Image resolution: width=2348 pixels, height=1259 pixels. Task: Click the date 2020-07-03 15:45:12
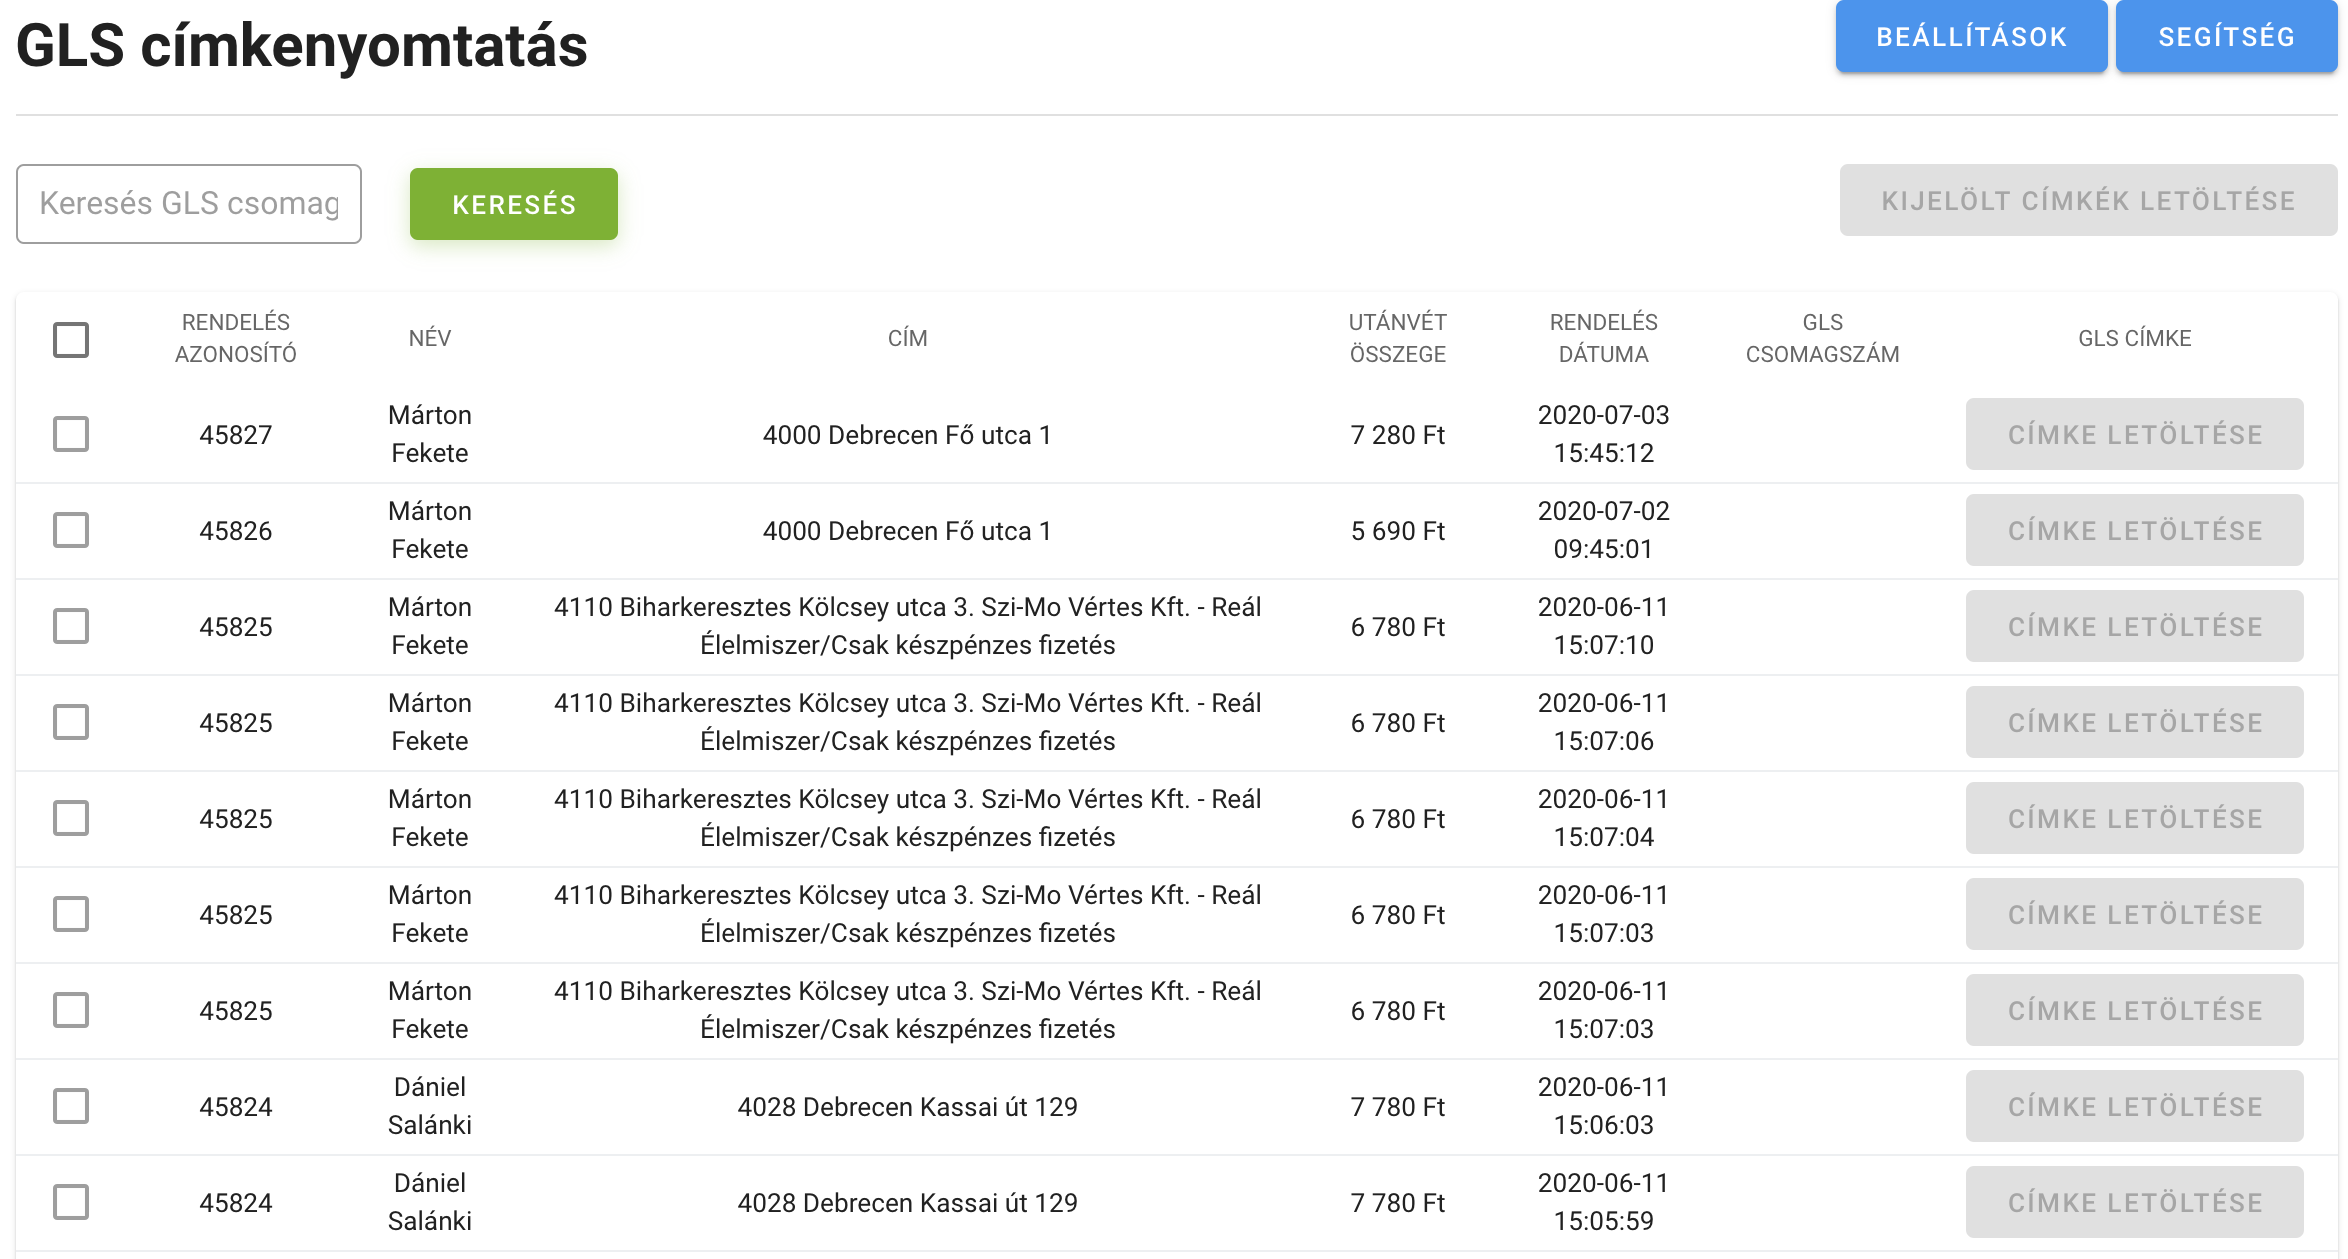point(1604,434)
